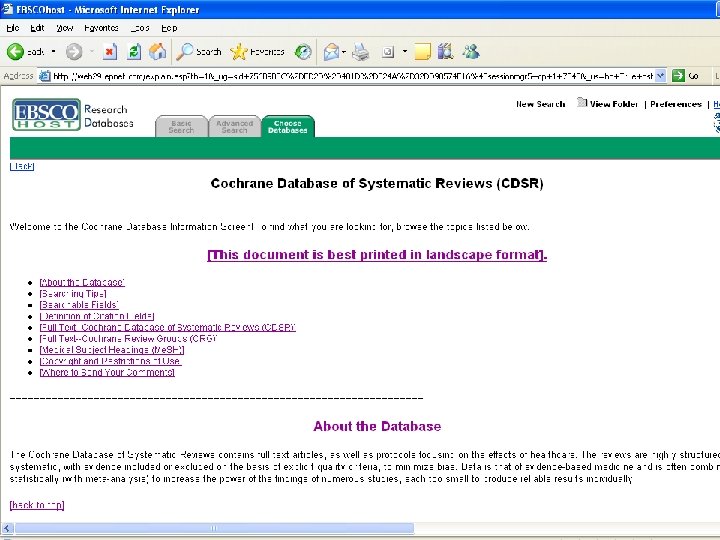This screenshot has height=540, width=720.
Task: Open Full Text Cochrane Database (CDSR) link
Action: click(168, 327)
